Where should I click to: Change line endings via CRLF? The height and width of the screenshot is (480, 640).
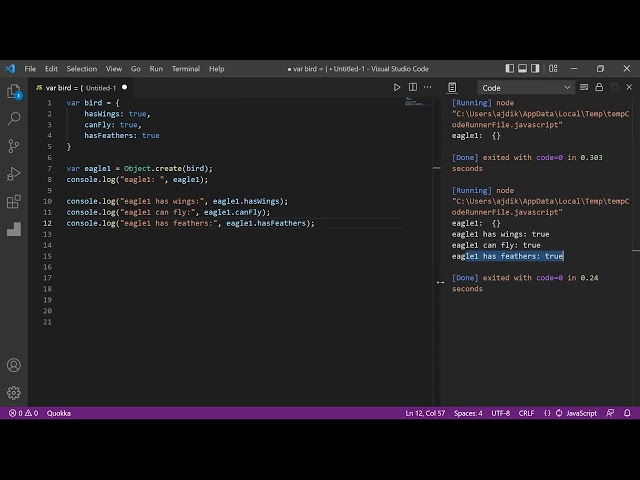click(526, 413)
